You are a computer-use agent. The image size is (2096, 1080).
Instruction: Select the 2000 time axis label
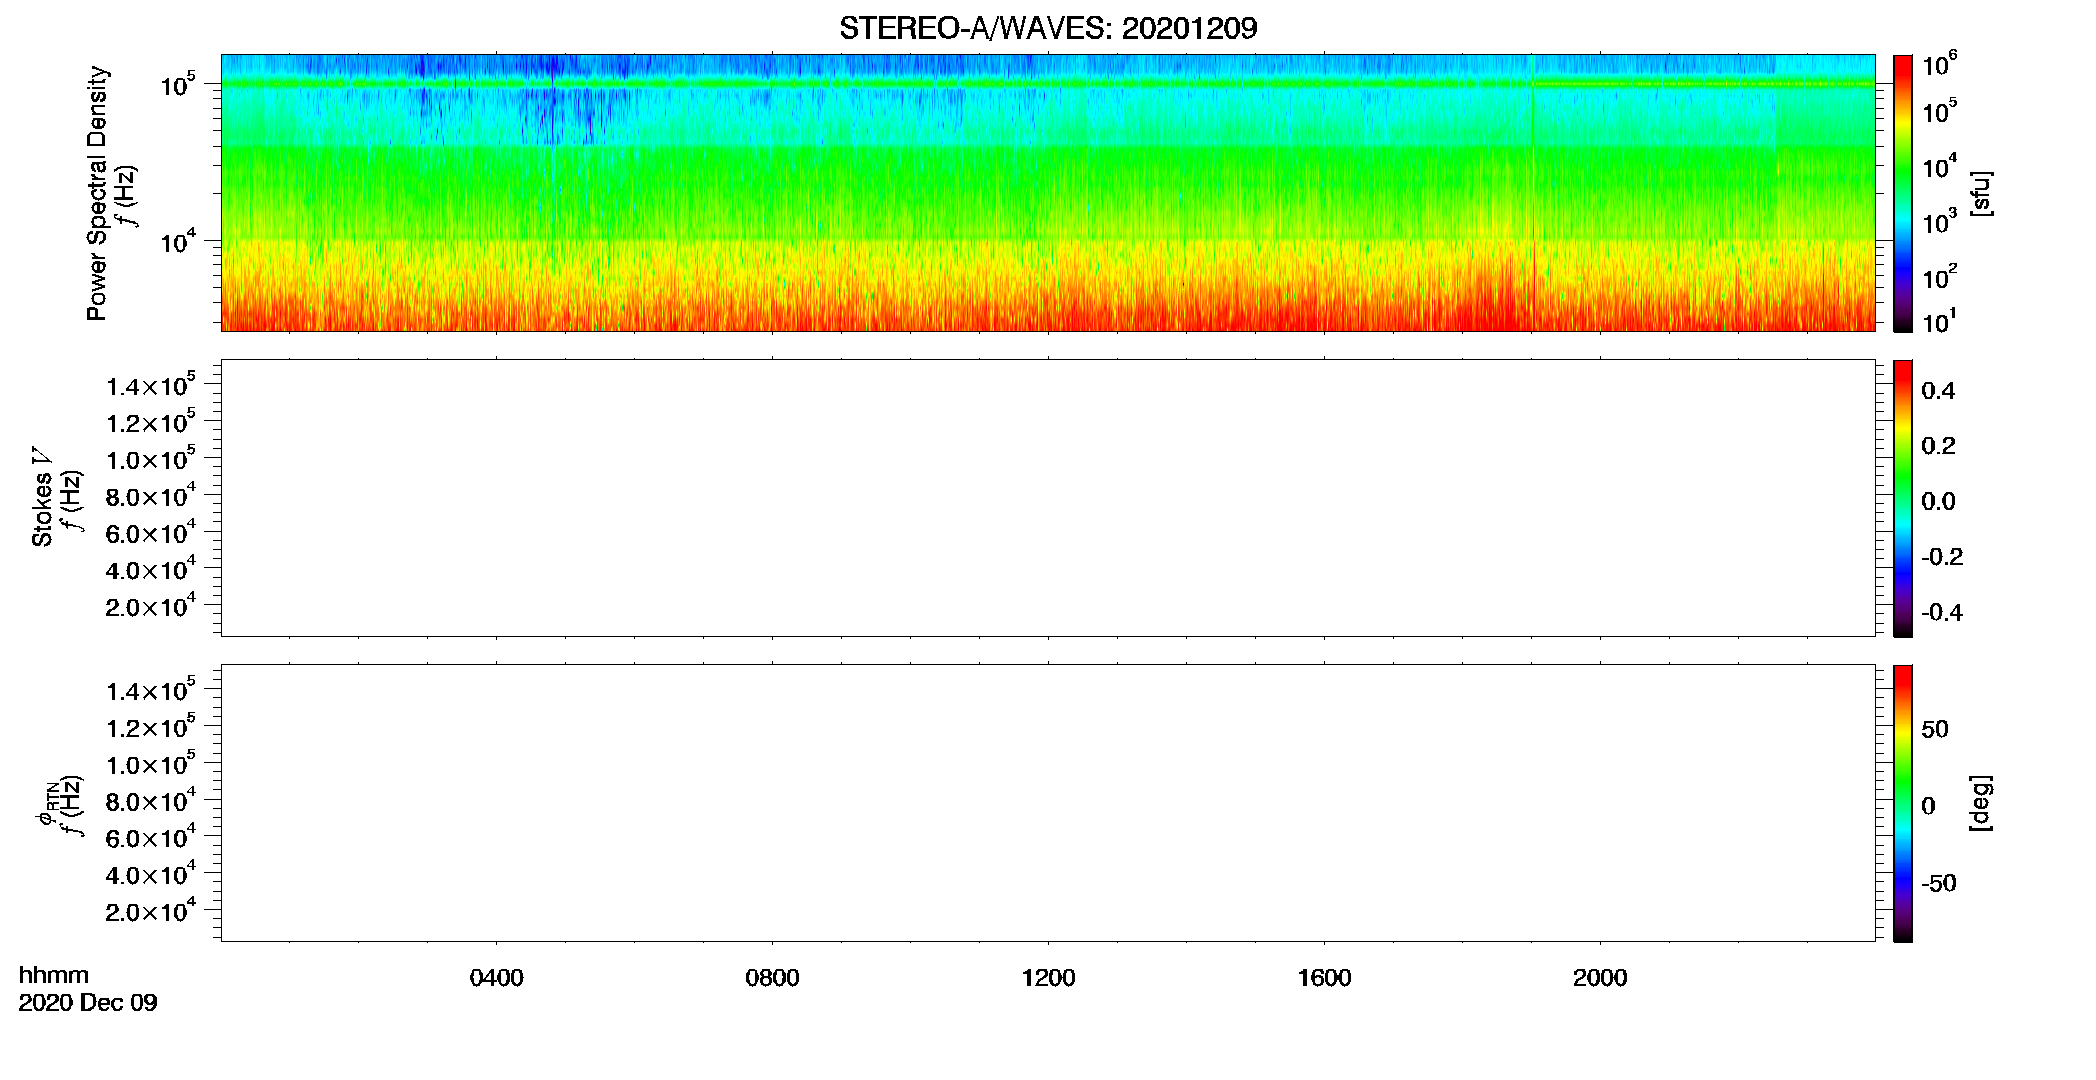(1600, 978)
